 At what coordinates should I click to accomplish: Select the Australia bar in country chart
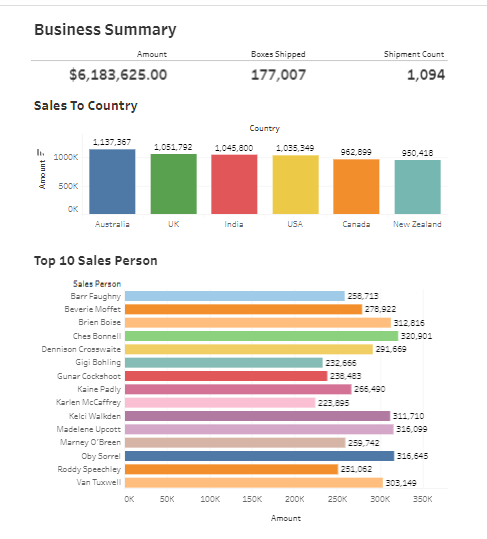coord(112,182)
